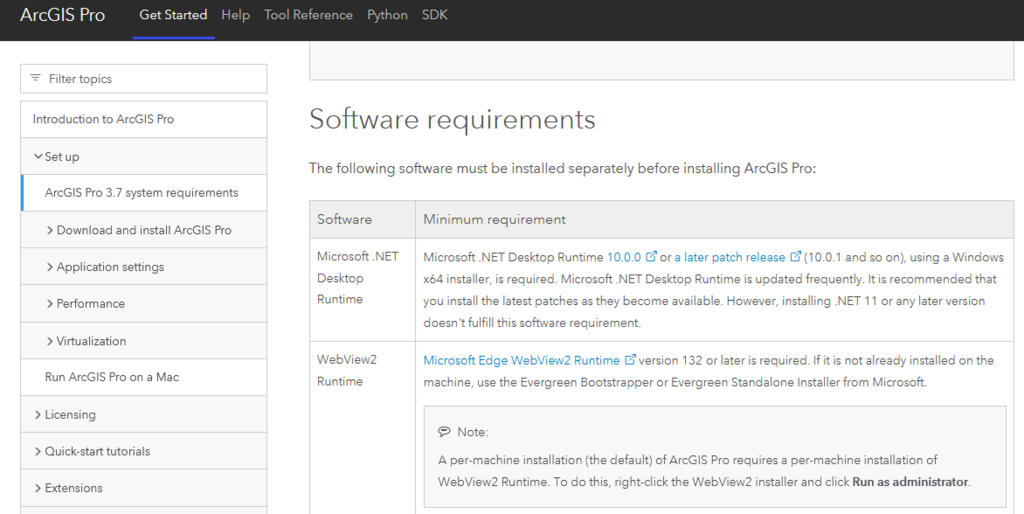1024x514 pixels.
Task: Expand the Extensions section
Action: [x=38, y=488]
